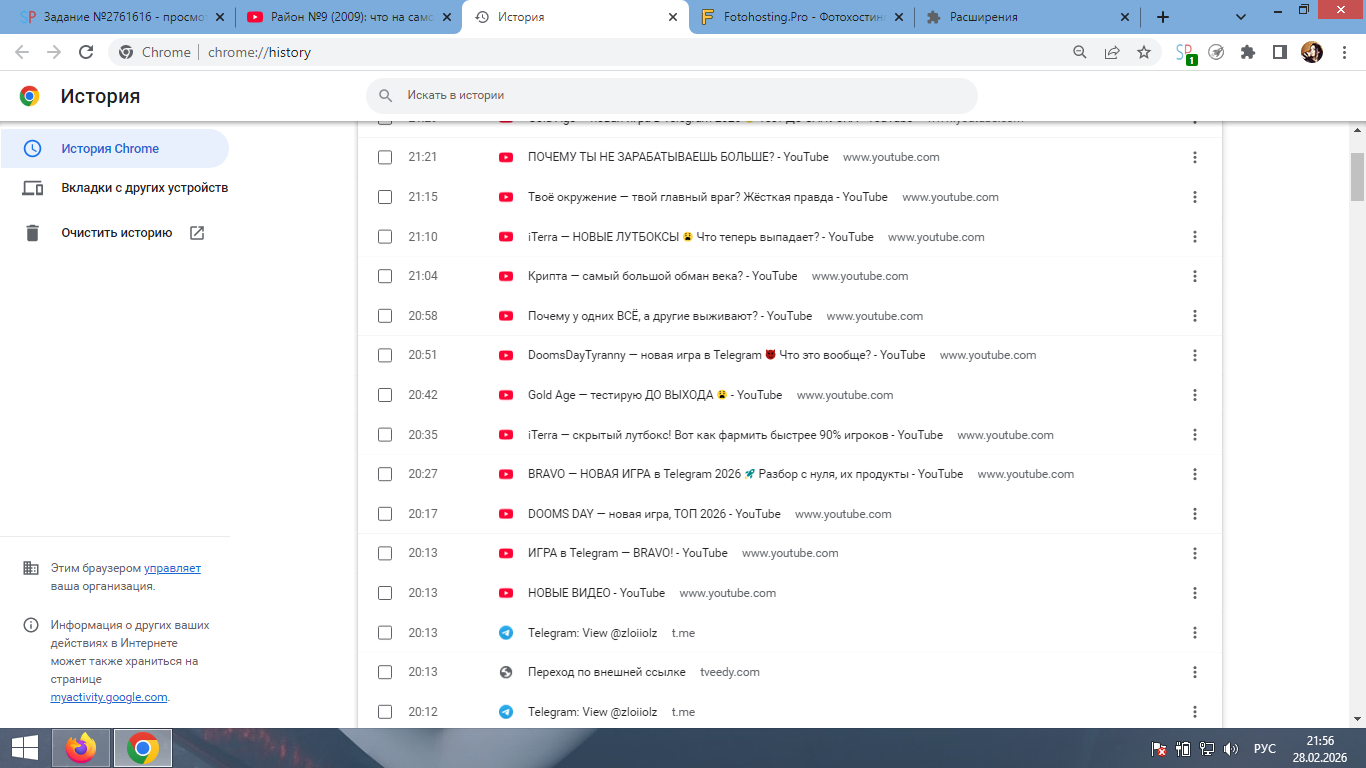The height and width of the screenshot is (768, 1366).
Task: Check the box for iTerra НОВЫЕ ЛУТБОКСЫ entry
Action: [385, 237]
